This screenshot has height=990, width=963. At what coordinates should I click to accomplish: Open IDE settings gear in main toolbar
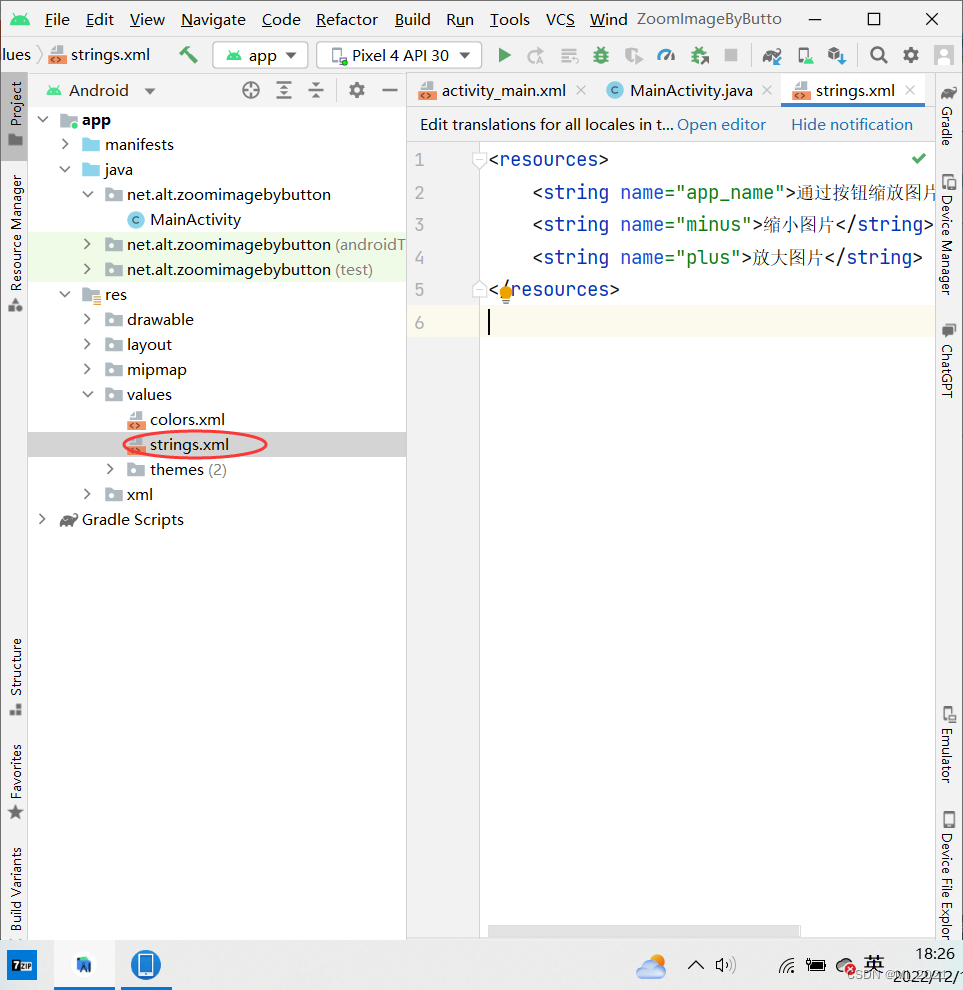click(911, 56)
